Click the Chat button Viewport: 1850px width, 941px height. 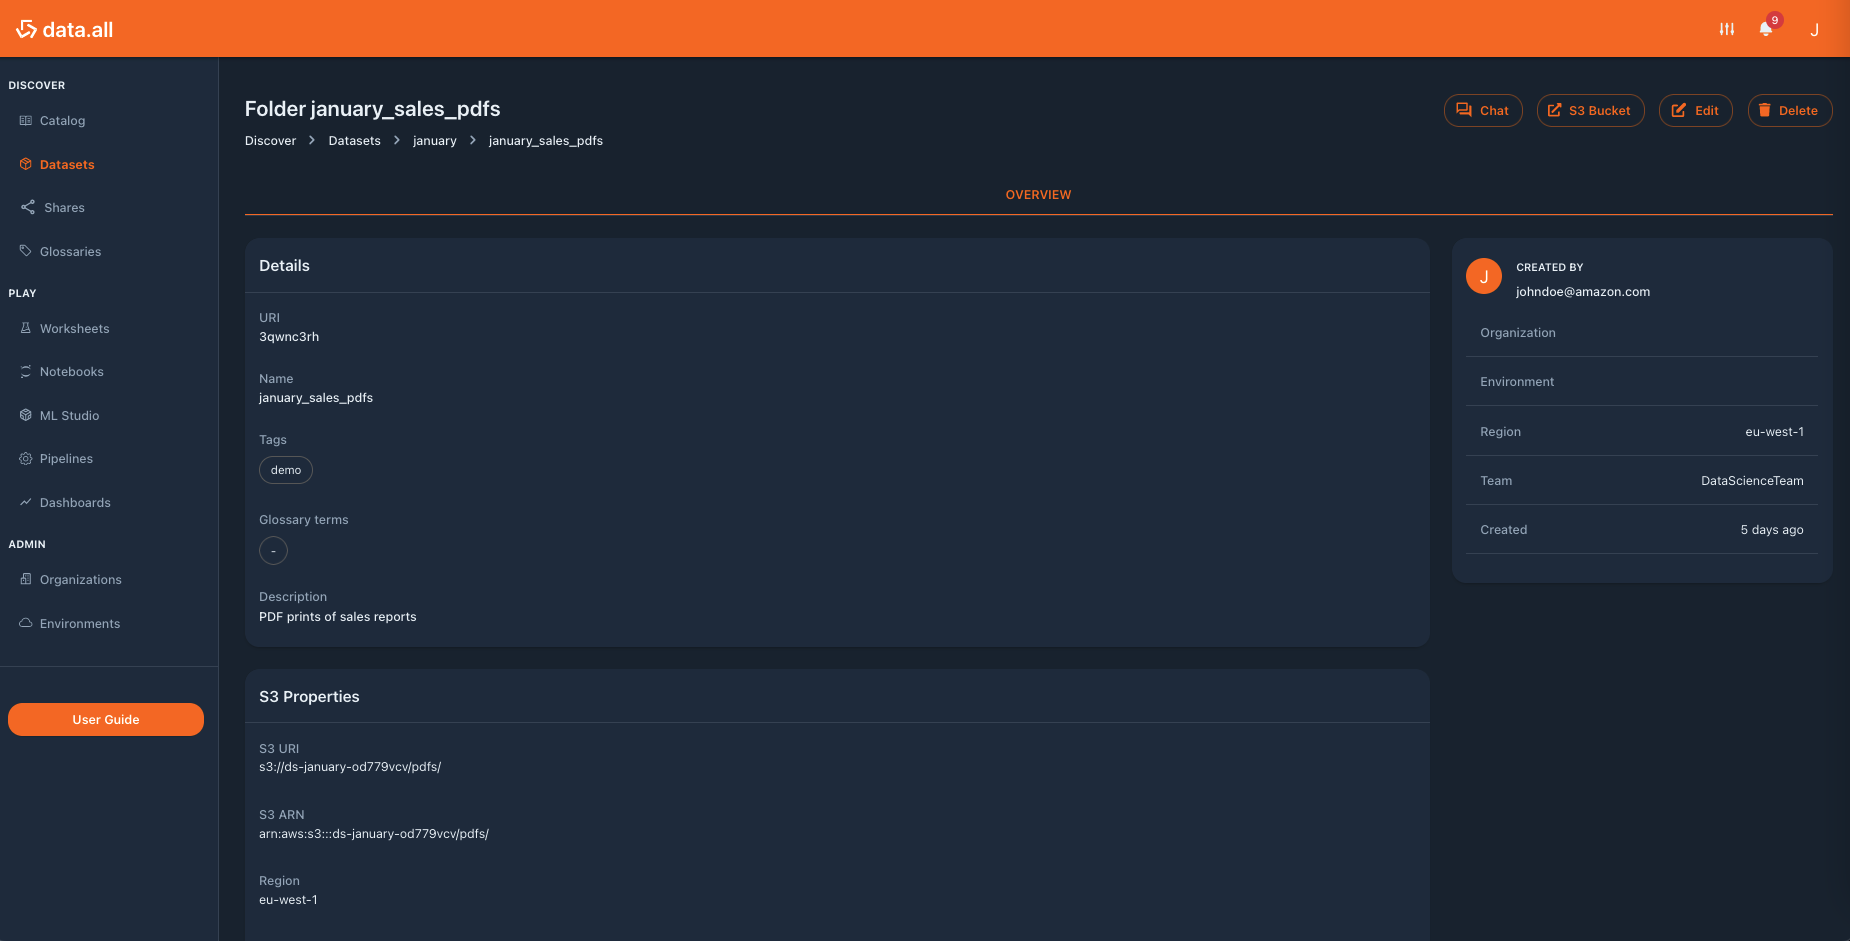tap(1483, 110)
